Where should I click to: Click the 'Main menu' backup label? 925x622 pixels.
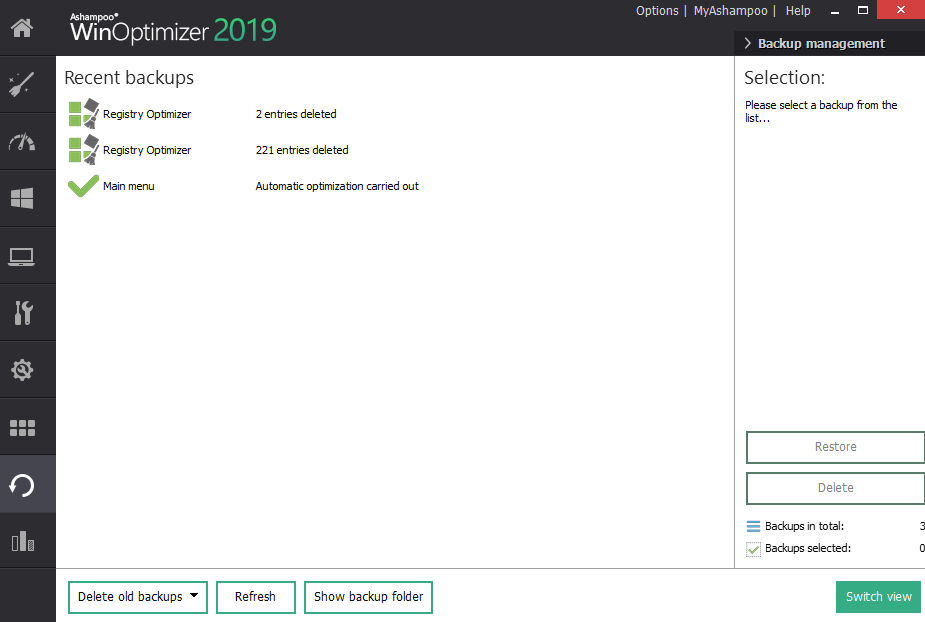129,186
